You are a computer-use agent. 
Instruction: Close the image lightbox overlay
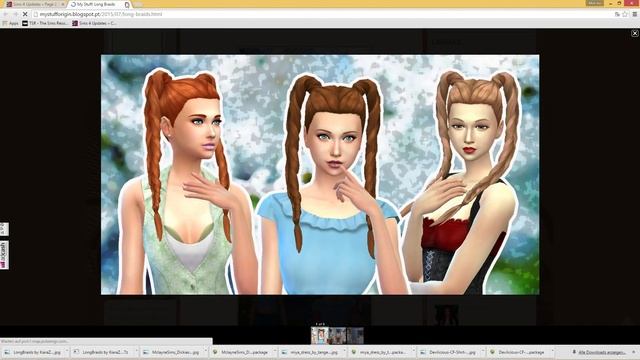click(635, 33)
